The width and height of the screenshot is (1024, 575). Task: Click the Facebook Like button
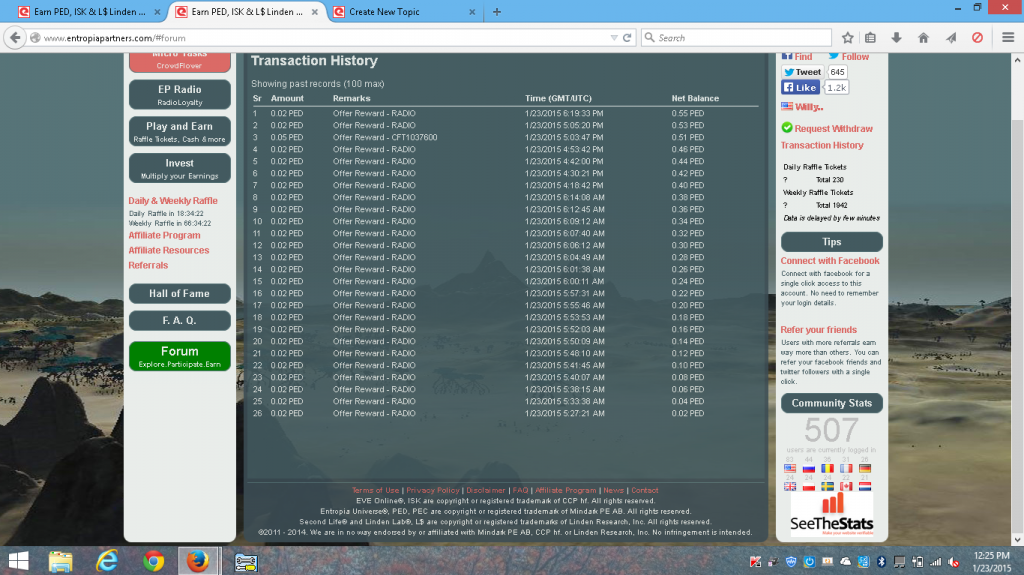tap(800, 88)
